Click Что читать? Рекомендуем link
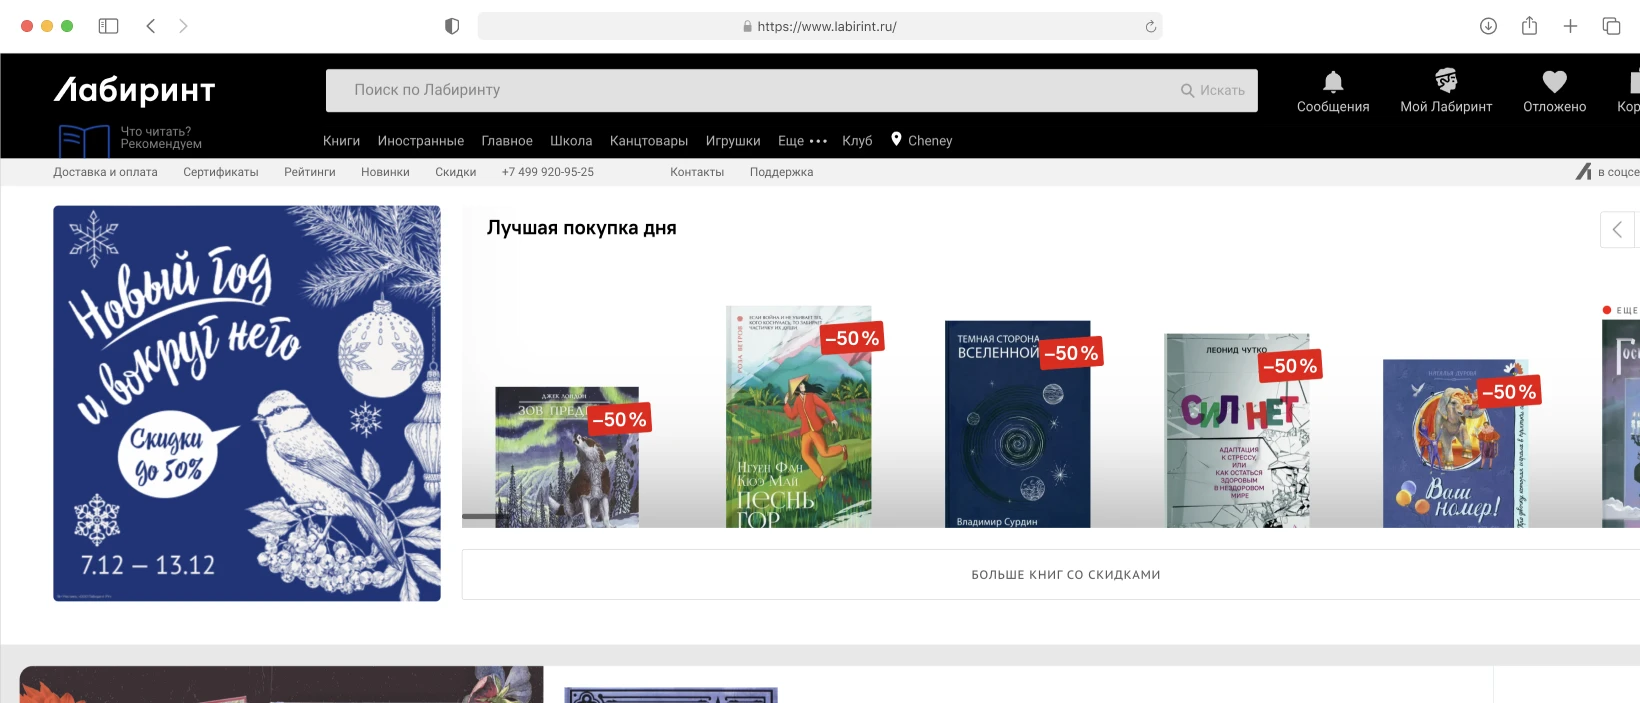The height and width of the screenshot is (703, 1640). click(161, 138)
